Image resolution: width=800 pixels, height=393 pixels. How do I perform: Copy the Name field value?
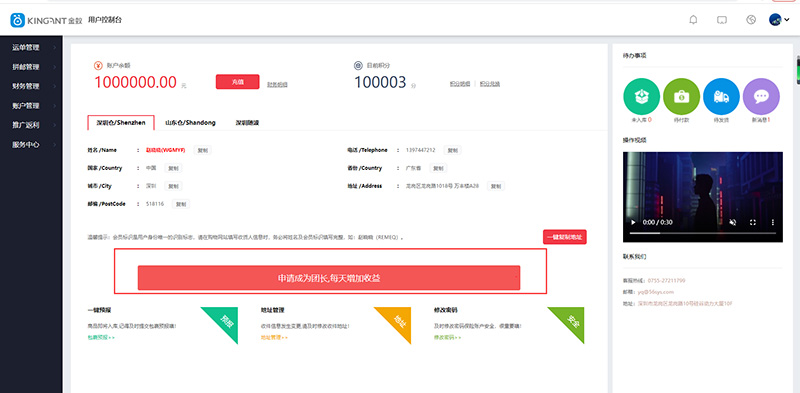(x=203, y=151)
